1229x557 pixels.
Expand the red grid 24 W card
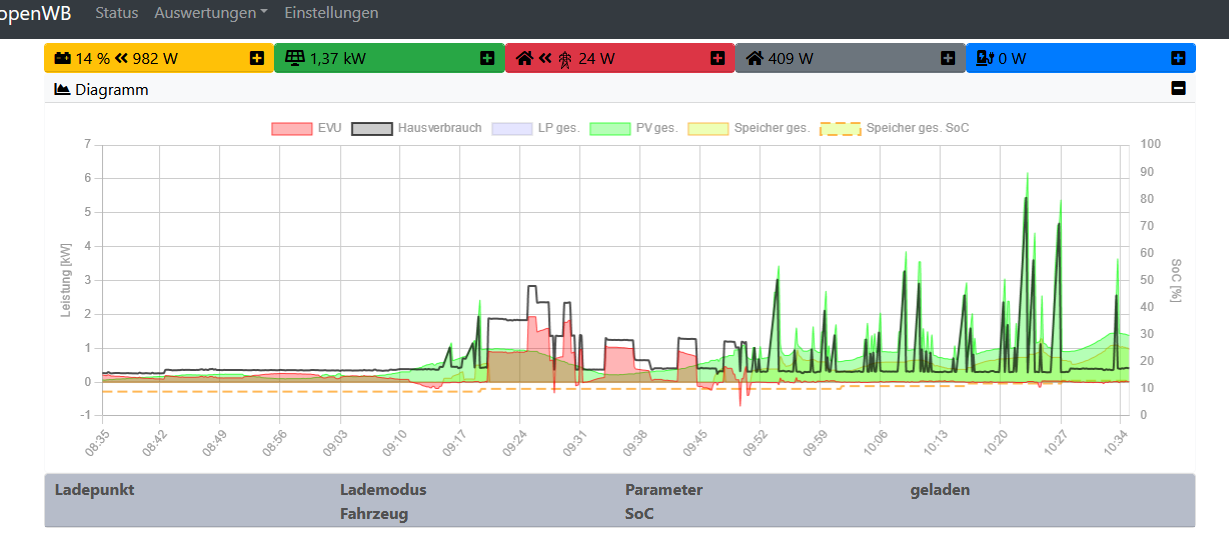tap(717, 58)
